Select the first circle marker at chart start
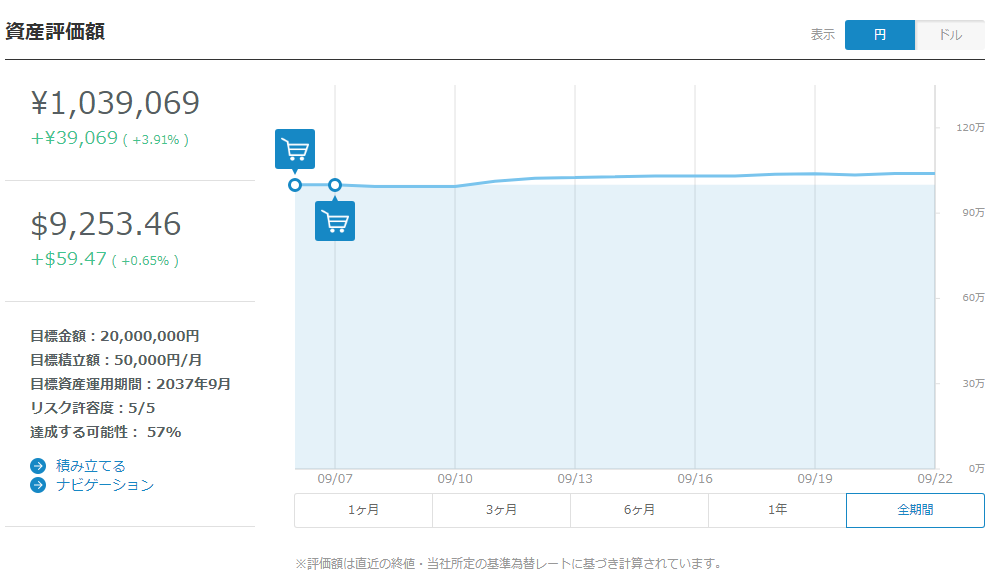This screenshot has width=1005, height=576. click(x=295, y=185)
